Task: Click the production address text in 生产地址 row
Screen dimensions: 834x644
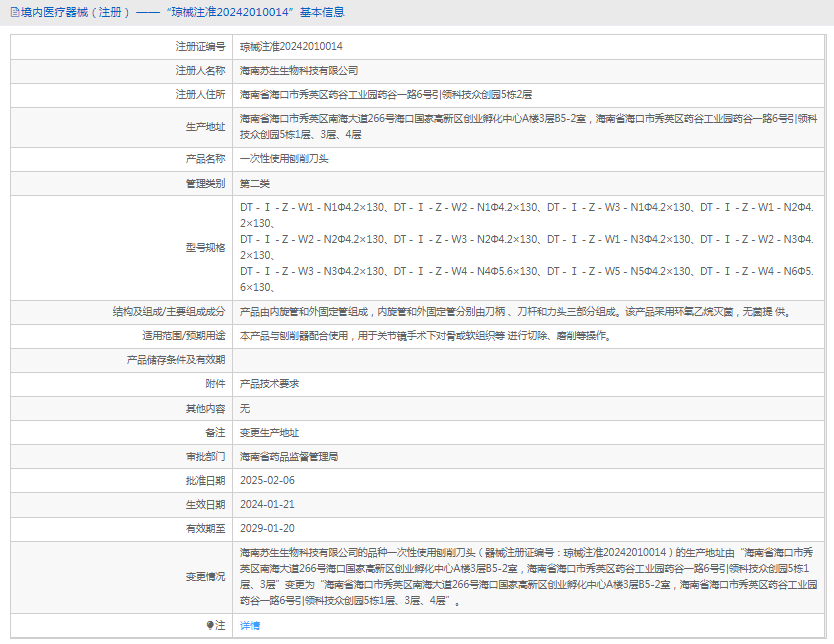Action: pyautogui.click(x=528, y=127)
